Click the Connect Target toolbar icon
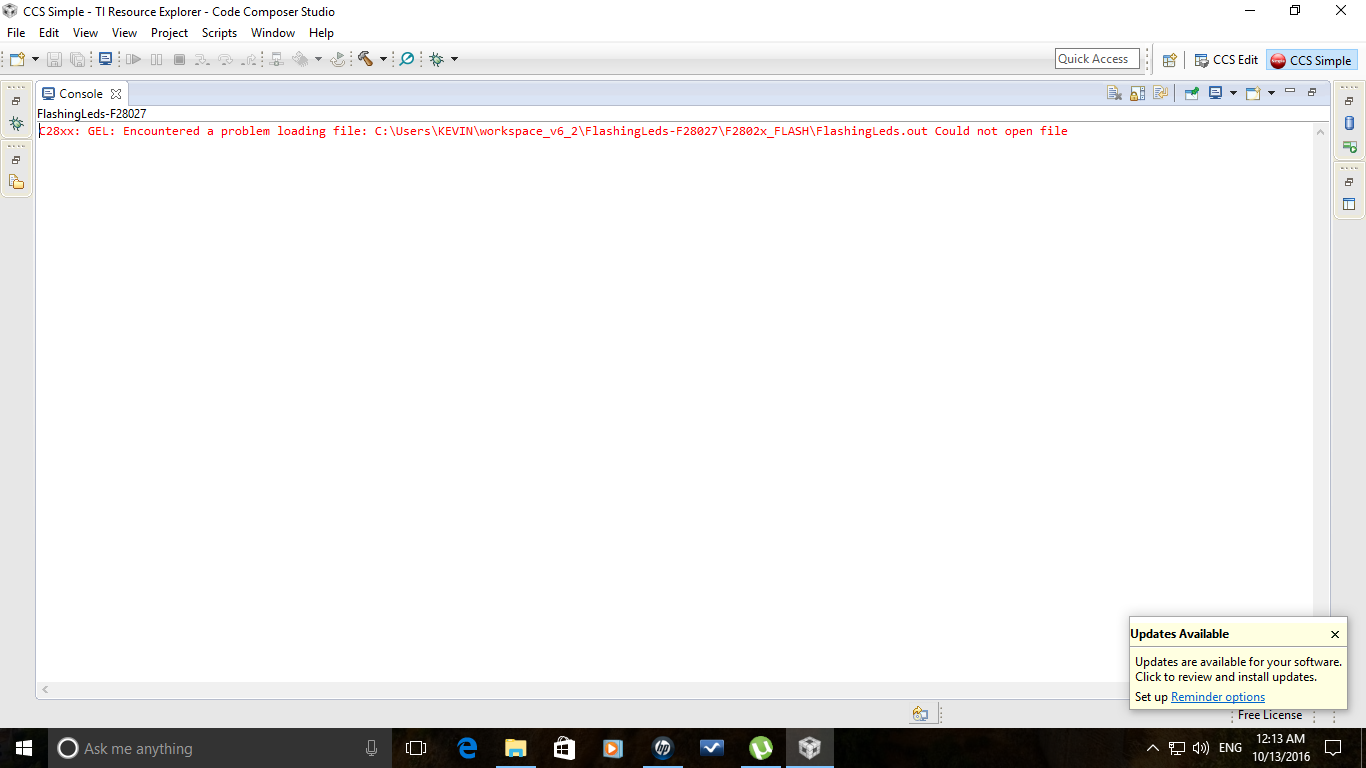 (278, 59)
